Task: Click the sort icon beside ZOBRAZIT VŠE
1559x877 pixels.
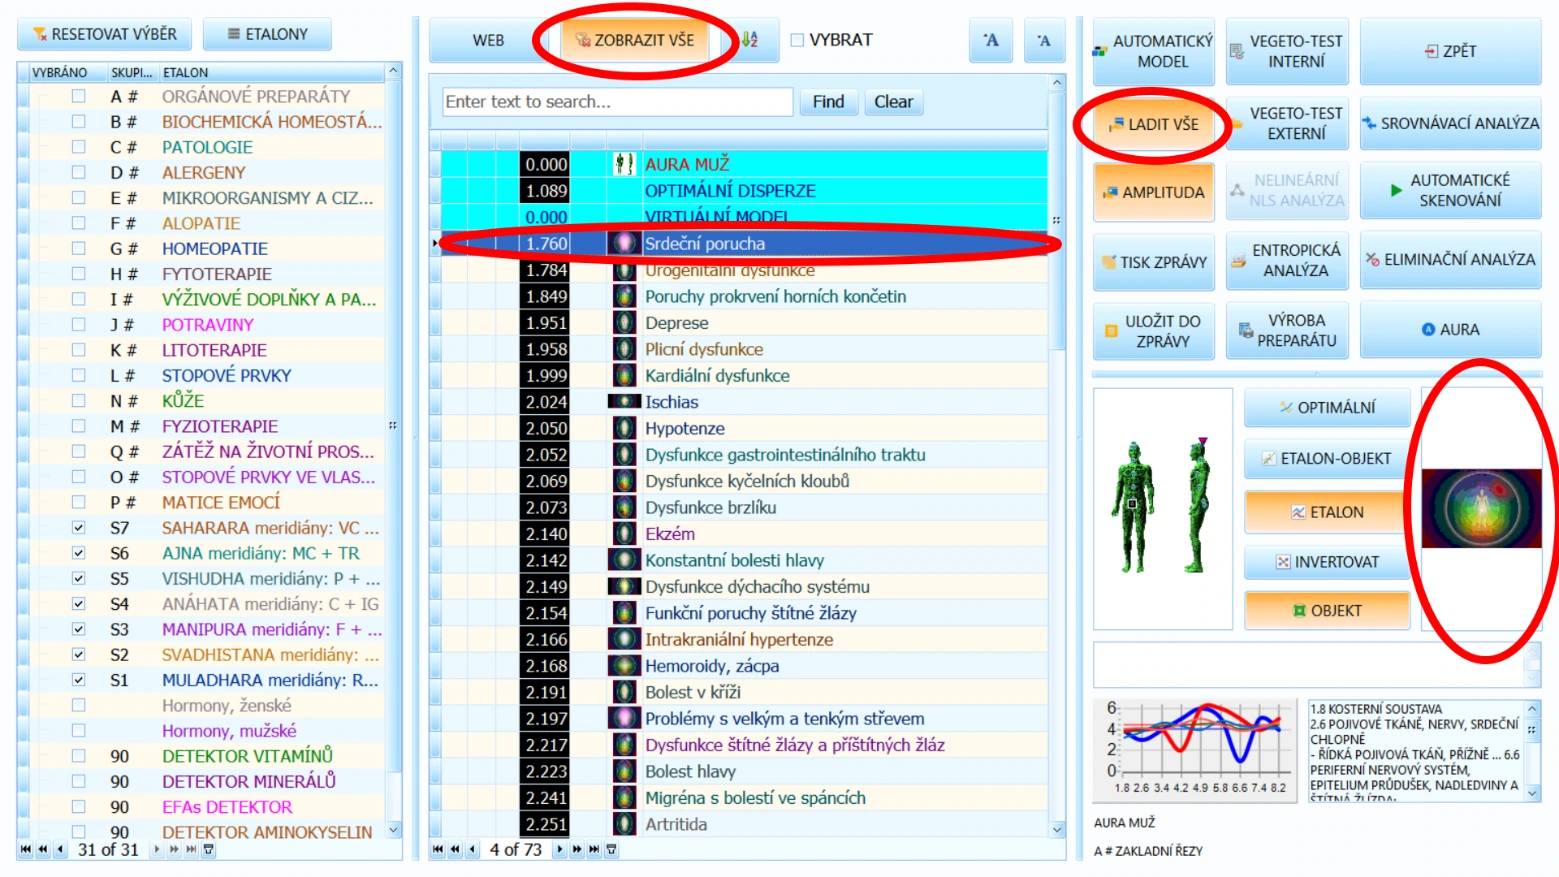Action: click(749, 40)
